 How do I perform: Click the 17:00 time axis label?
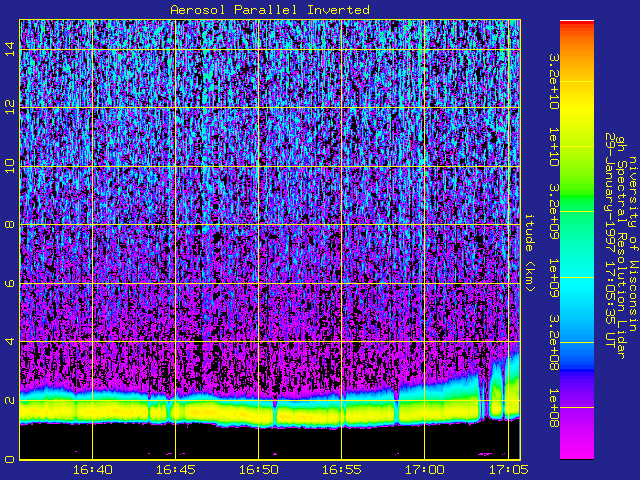pyautogui.click(x=424, y=470)
